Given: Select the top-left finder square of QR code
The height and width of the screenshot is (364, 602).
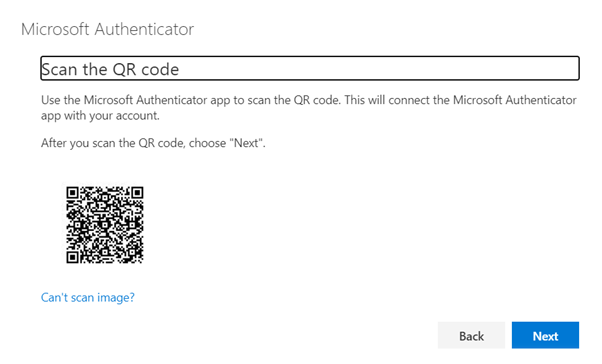Looking at the screenshot, I should coord(72,192).
